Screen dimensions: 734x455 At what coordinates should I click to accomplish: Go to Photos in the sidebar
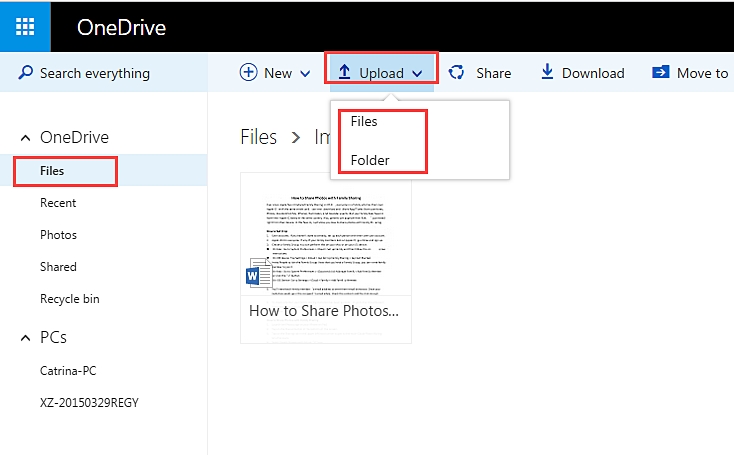(x=58, y=235)
